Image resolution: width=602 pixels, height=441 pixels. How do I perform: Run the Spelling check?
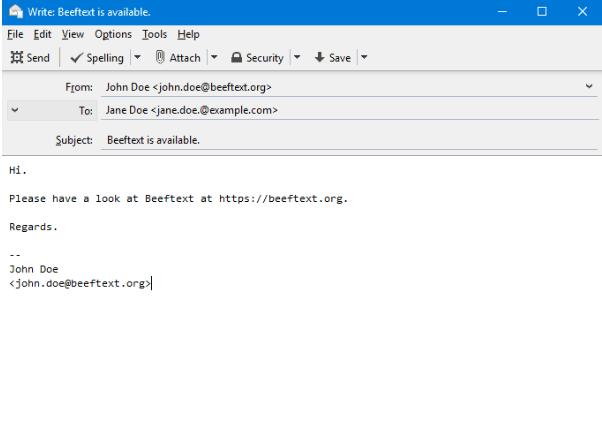pos(97,58)
